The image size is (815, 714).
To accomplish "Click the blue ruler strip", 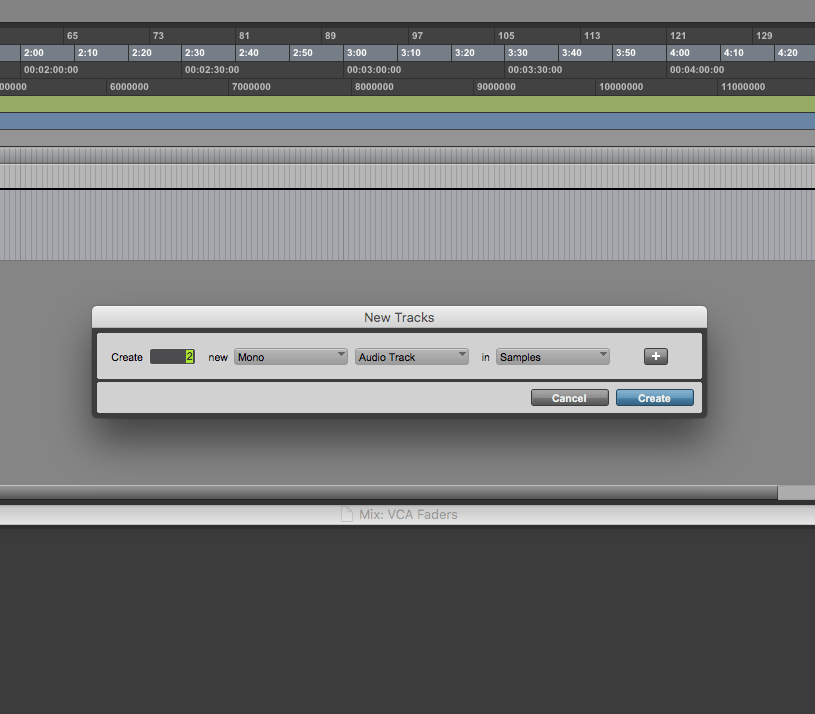I will (x=408, y=121).
